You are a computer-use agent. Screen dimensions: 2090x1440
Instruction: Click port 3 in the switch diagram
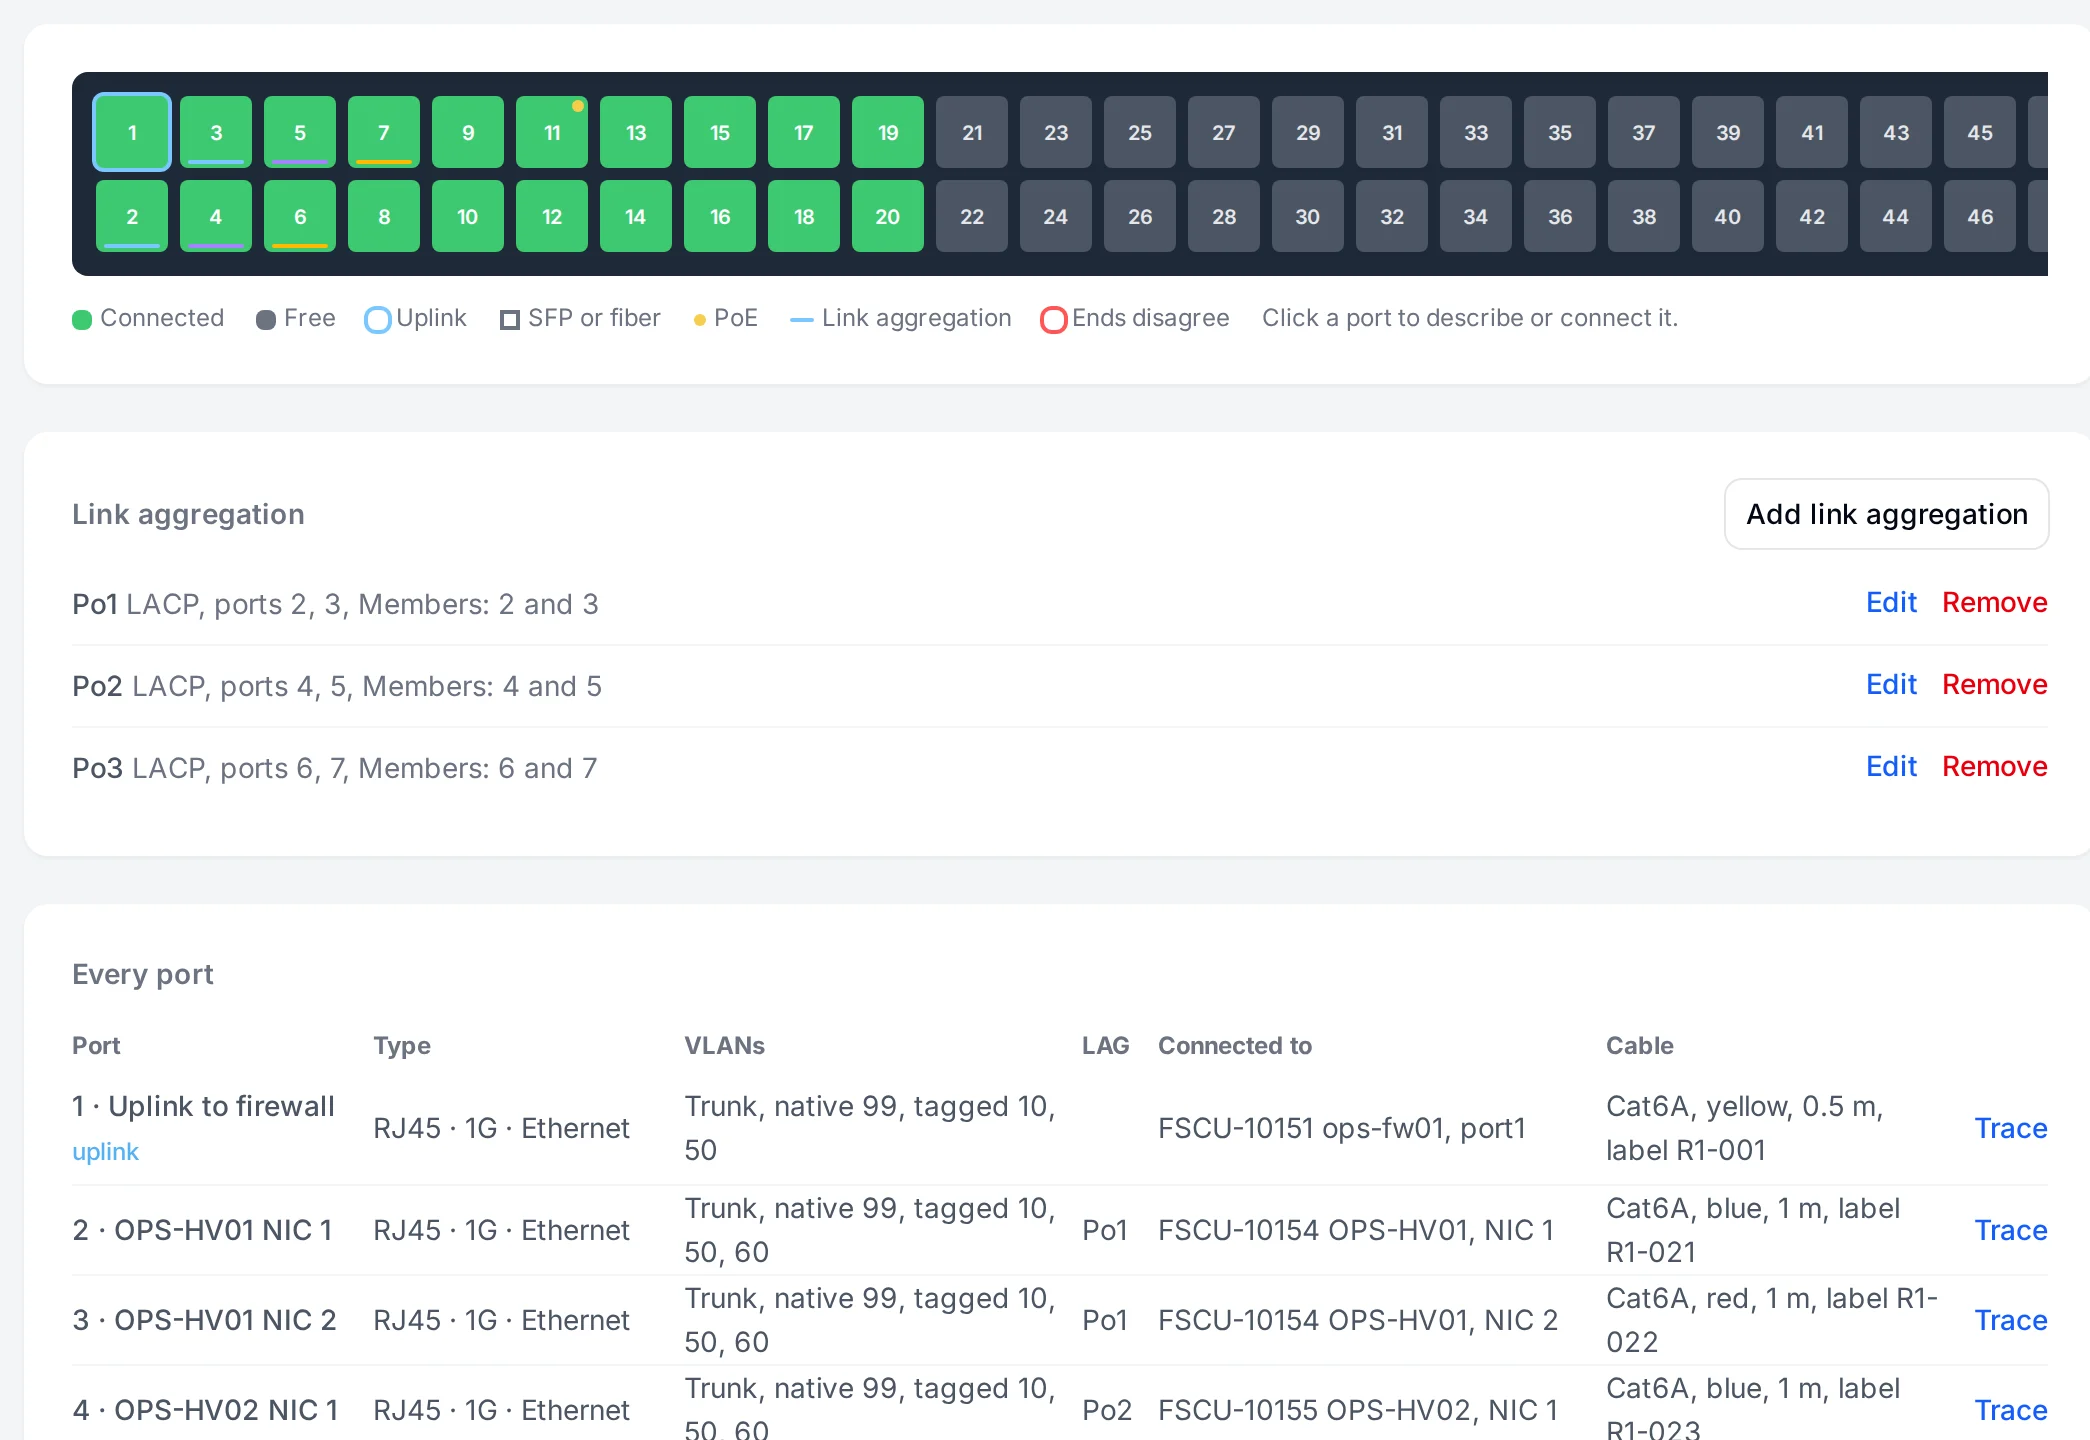(x=216, y=132)
